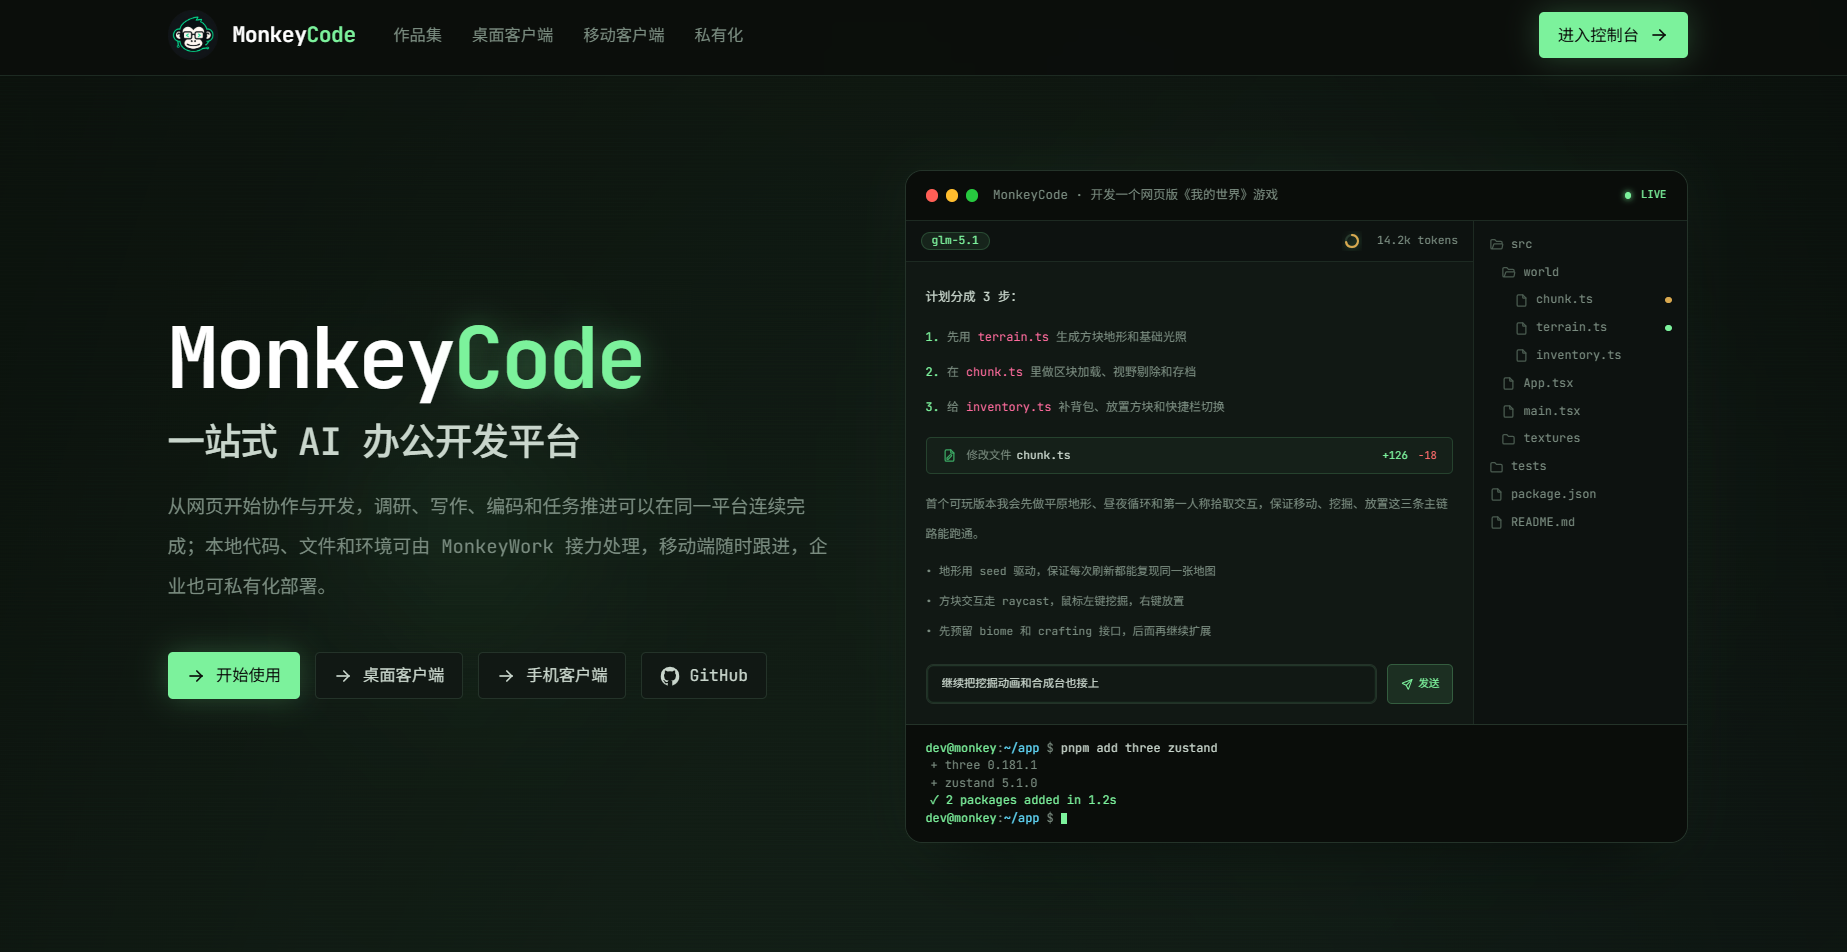Expand the tests folder

(1518, 467)
